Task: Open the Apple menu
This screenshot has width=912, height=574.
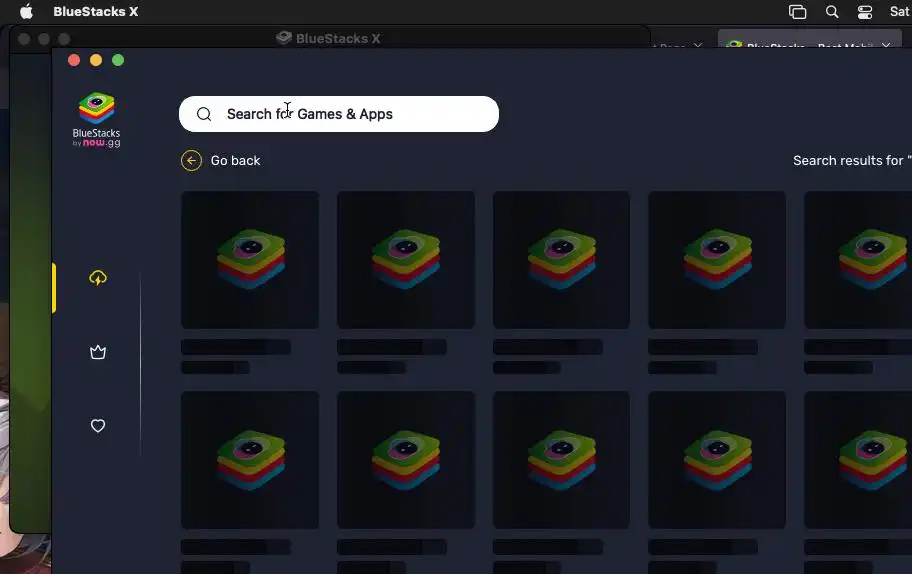Action: click(26, 11)
